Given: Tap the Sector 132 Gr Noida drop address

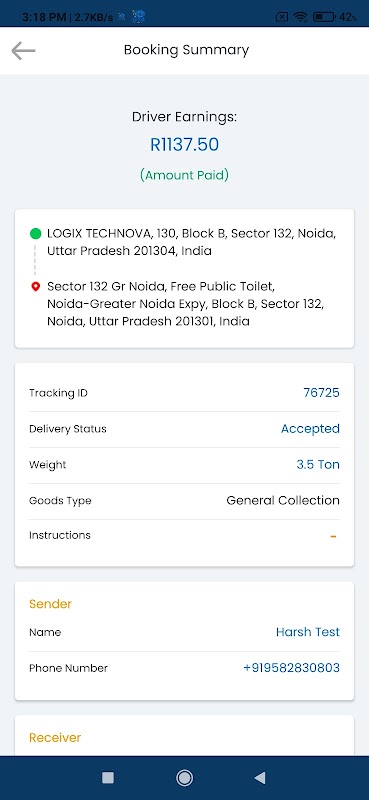Looking at the screenshot, I should (x=185, y=304).
